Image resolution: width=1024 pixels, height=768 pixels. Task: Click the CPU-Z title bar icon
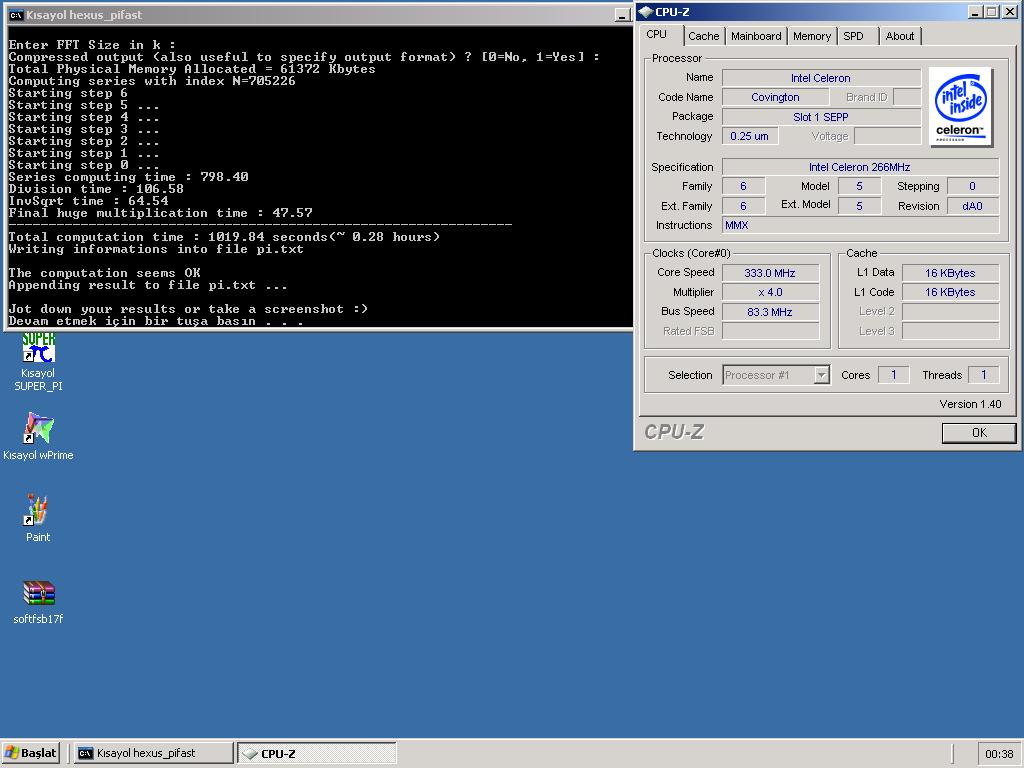(x=646, y=12)
